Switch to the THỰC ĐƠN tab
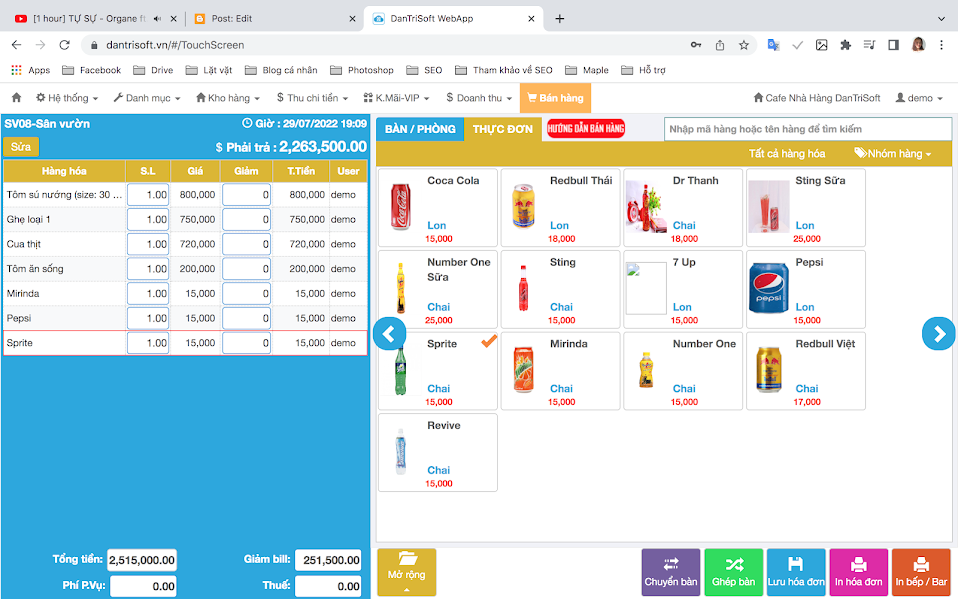Screen dimensions: 958x599 click(x=502, y=129)
